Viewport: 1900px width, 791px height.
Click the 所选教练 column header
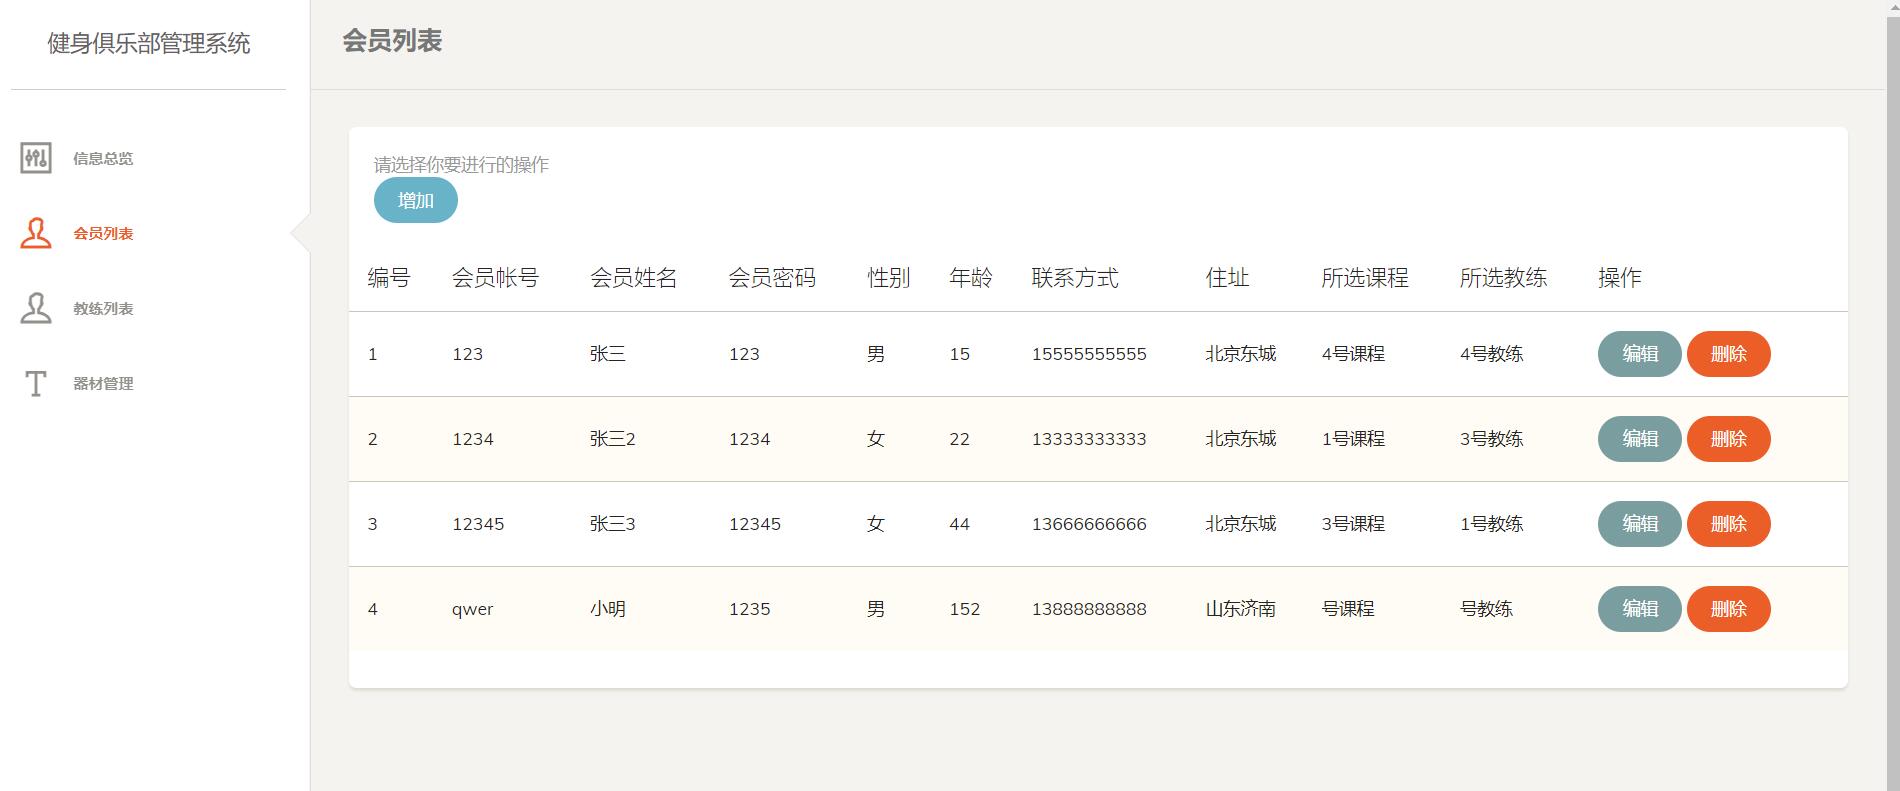pos(1503,278)
